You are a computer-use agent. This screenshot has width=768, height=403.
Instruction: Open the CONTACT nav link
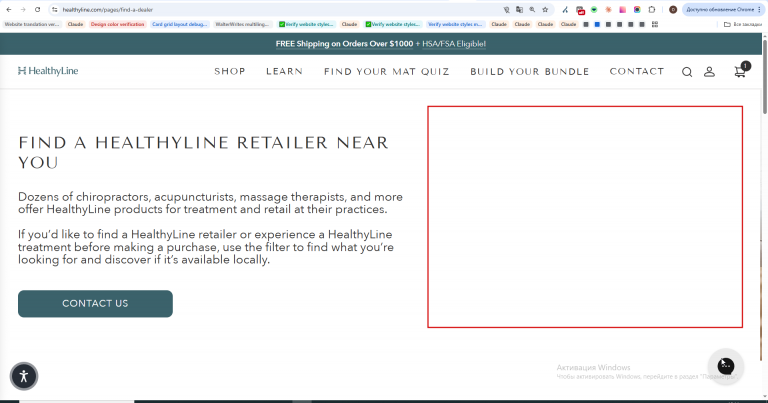(x=637, y=71)
